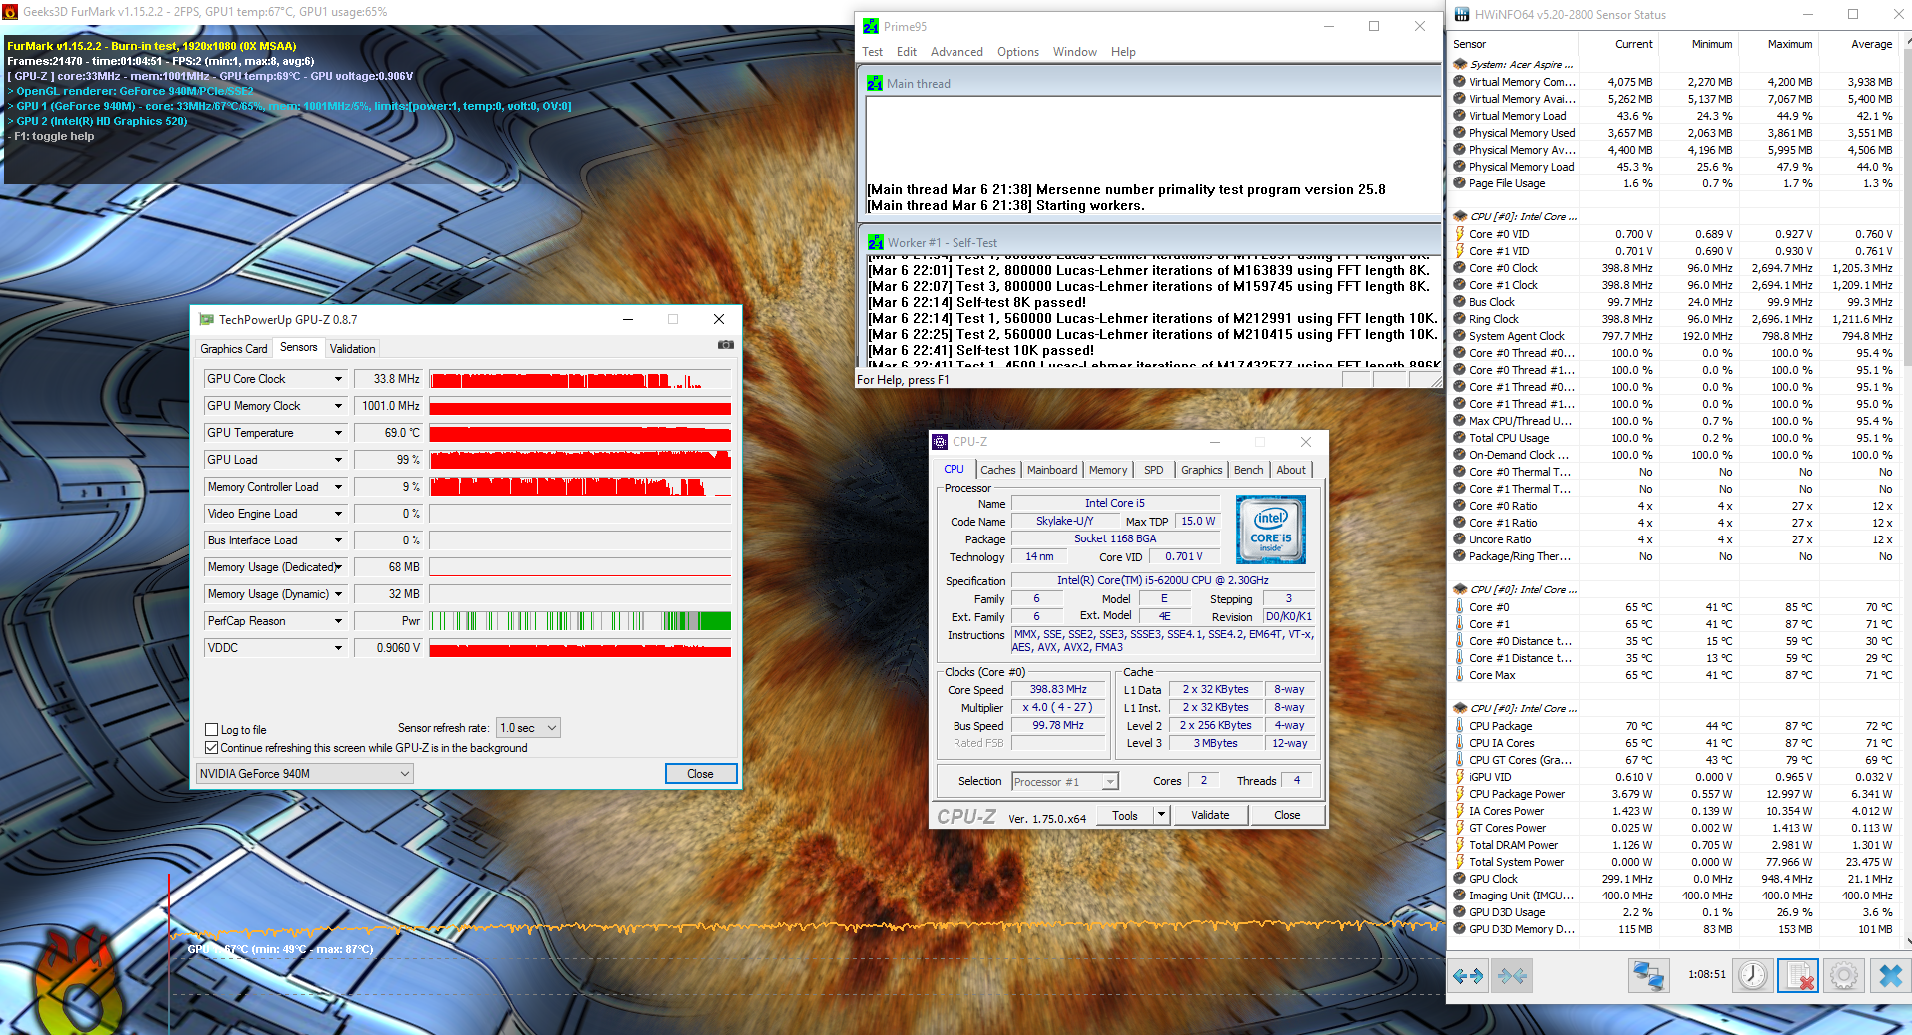The height and width of the screenshot is (1035, 1912).
Task: Click the CPU-Z title bar app icon
Action: coord(940,442)
